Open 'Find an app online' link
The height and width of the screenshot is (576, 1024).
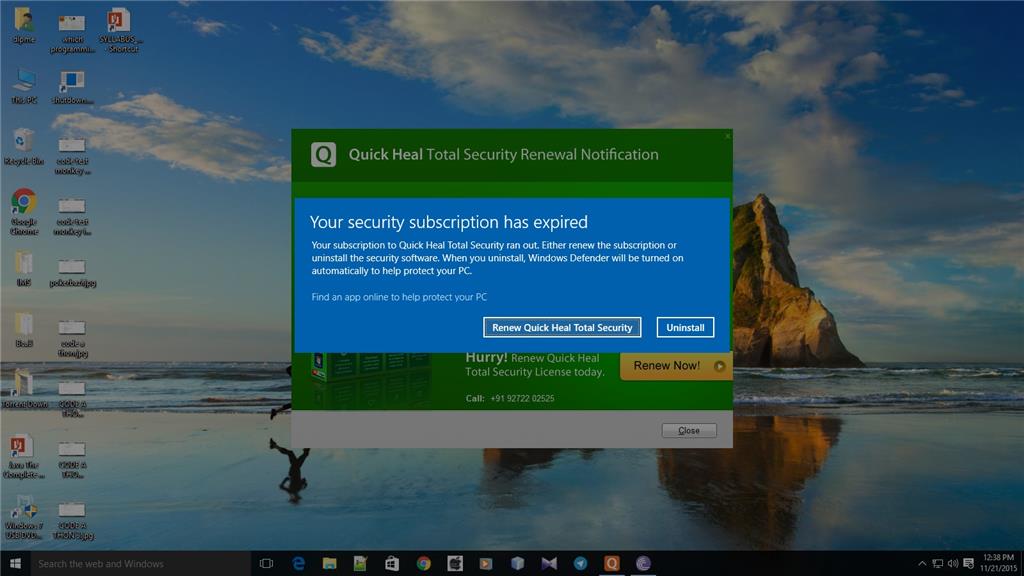(399, 296)
